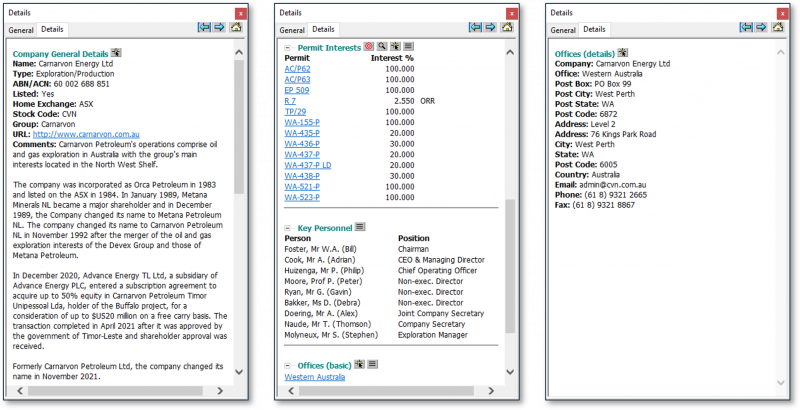The width and height of the screenshot is (800, 410).
Task: Collapse the Key Personnel section
Action: click(x=287, y=228)
